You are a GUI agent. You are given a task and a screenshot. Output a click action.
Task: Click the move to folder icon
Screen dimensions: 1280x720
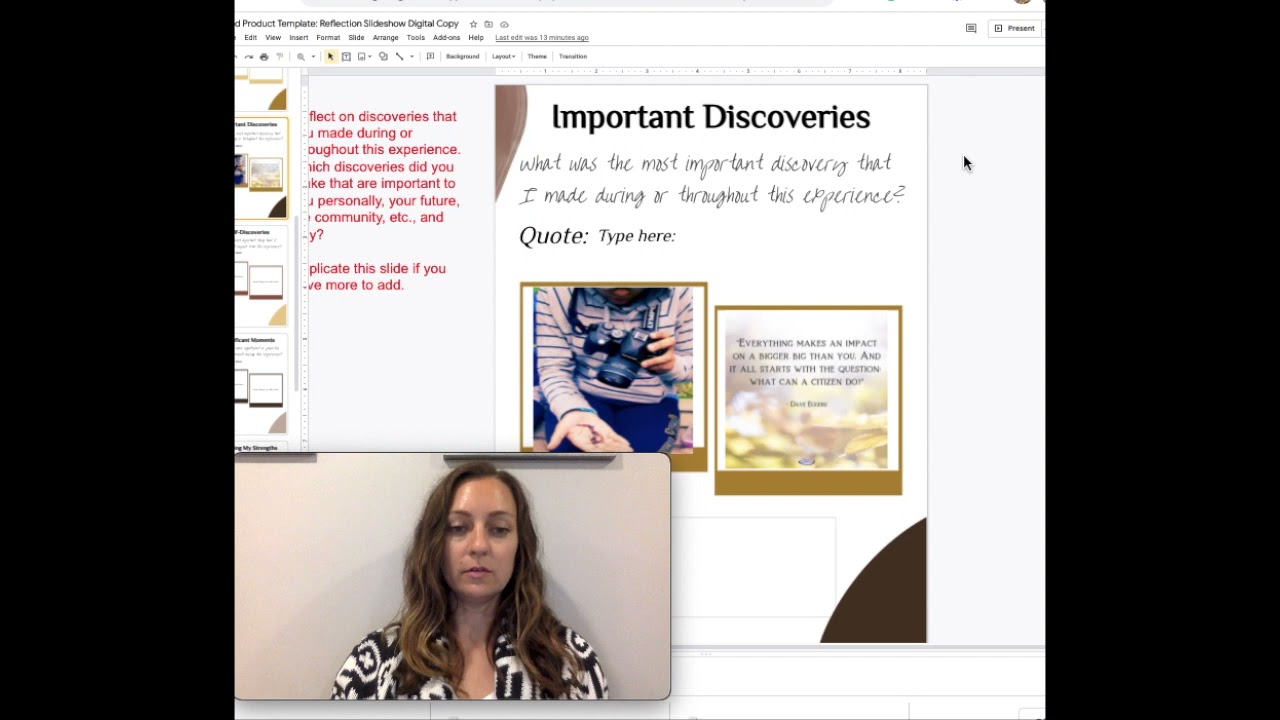(488, 24)
